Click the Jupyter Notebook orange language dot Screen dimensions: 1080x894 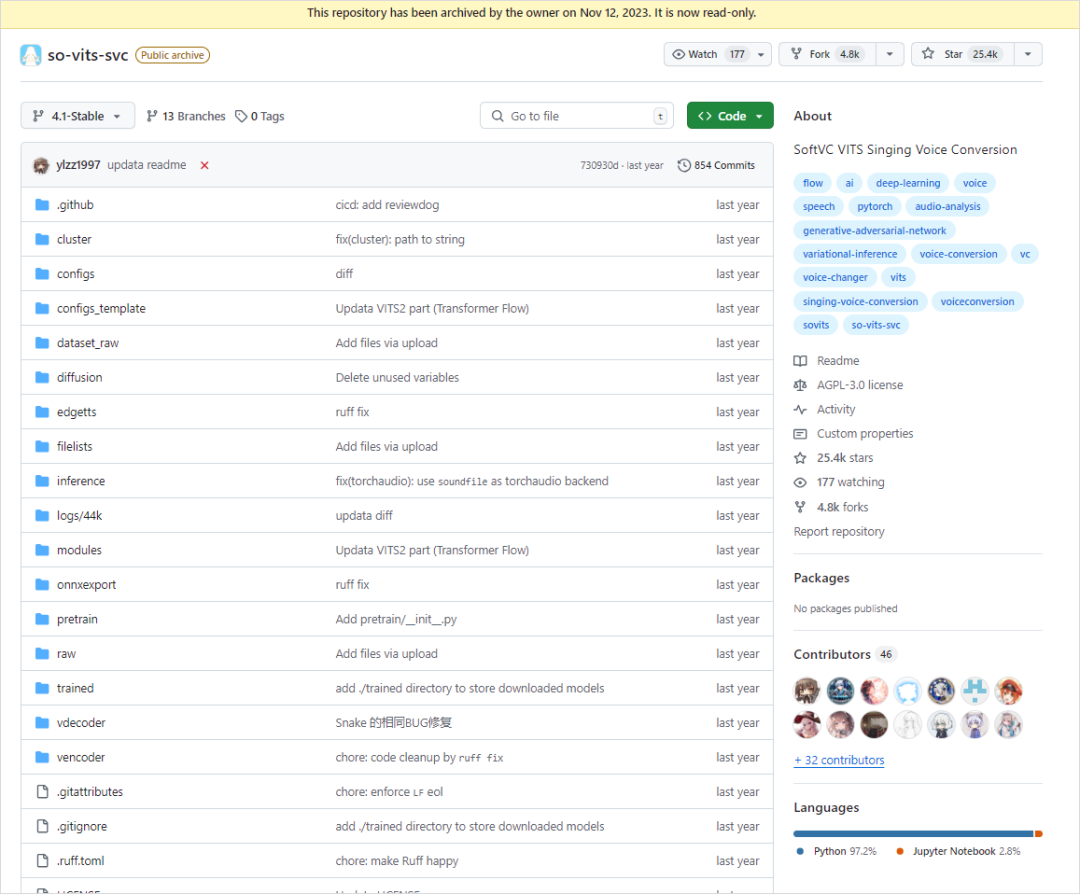click(900, 851)
